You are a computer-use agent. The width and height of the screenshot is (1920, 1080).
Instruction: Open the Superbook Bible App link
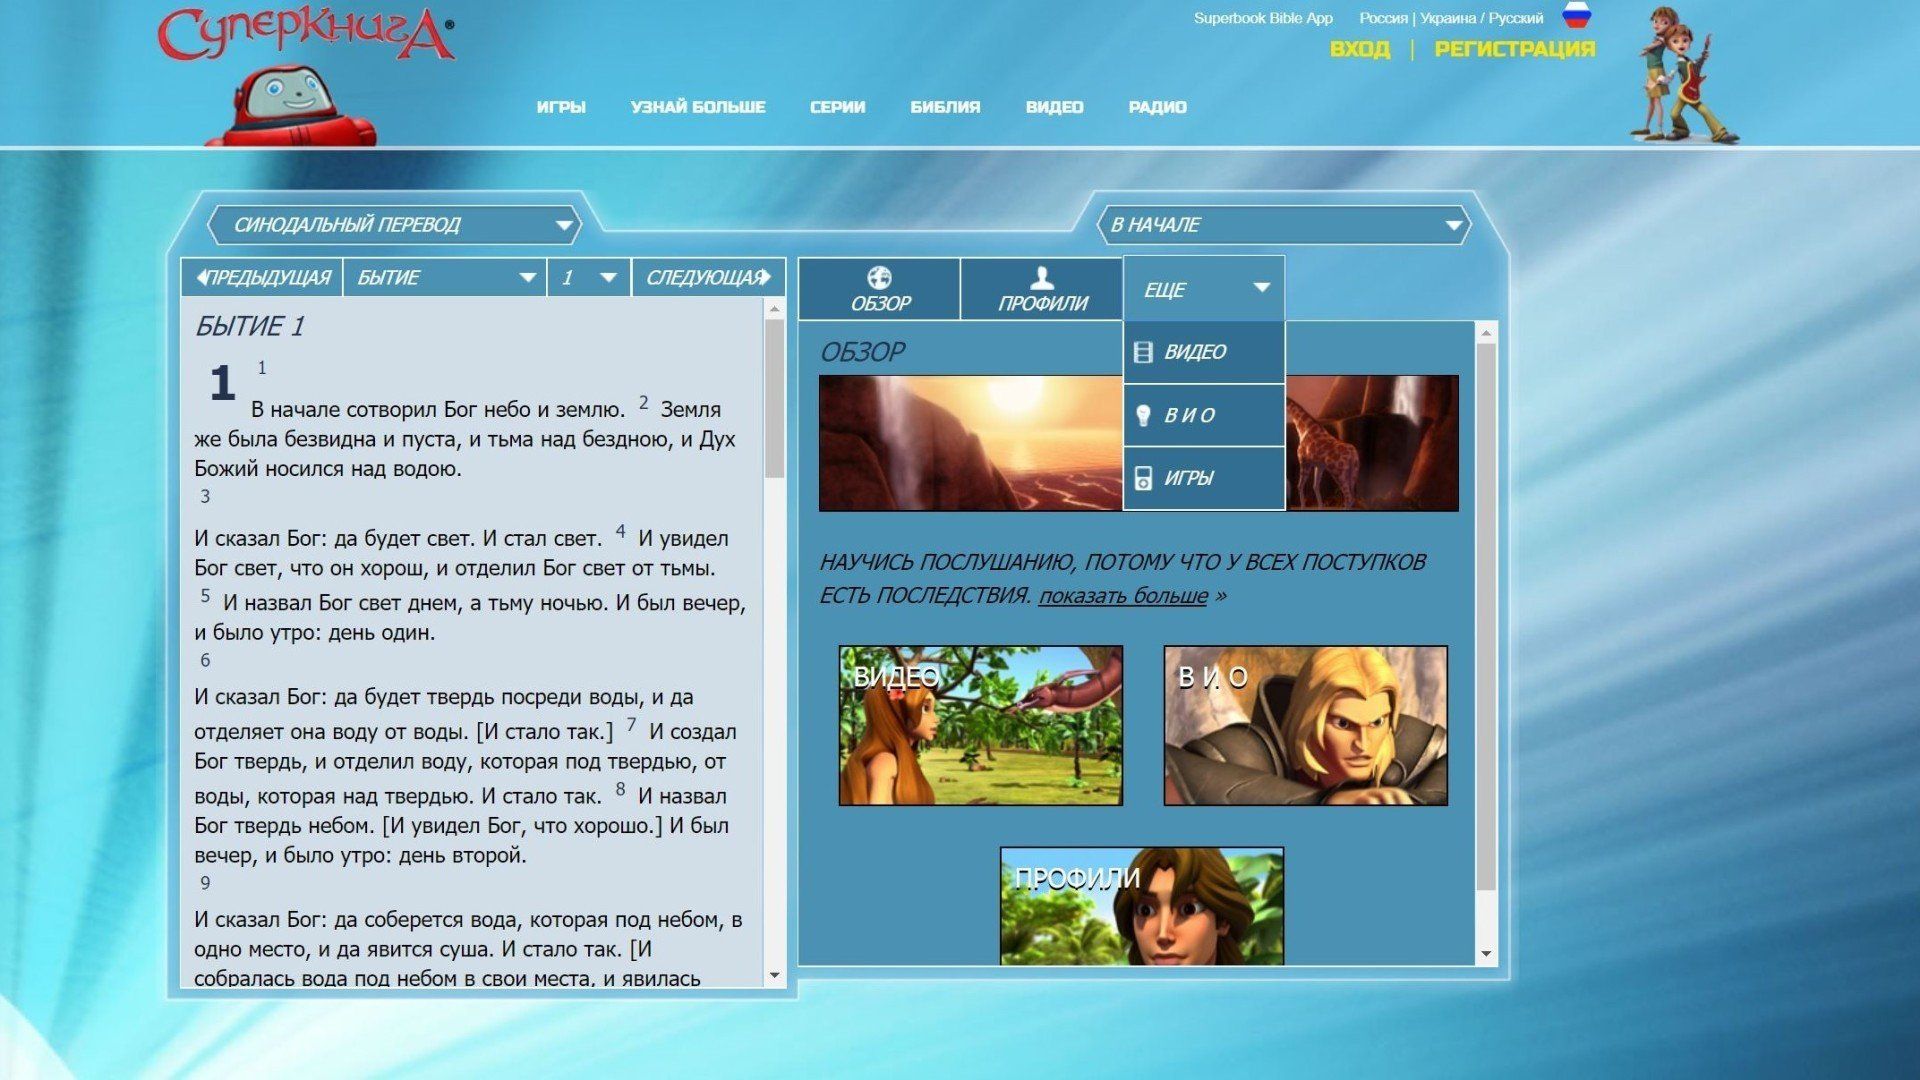tap(1263, 18)
